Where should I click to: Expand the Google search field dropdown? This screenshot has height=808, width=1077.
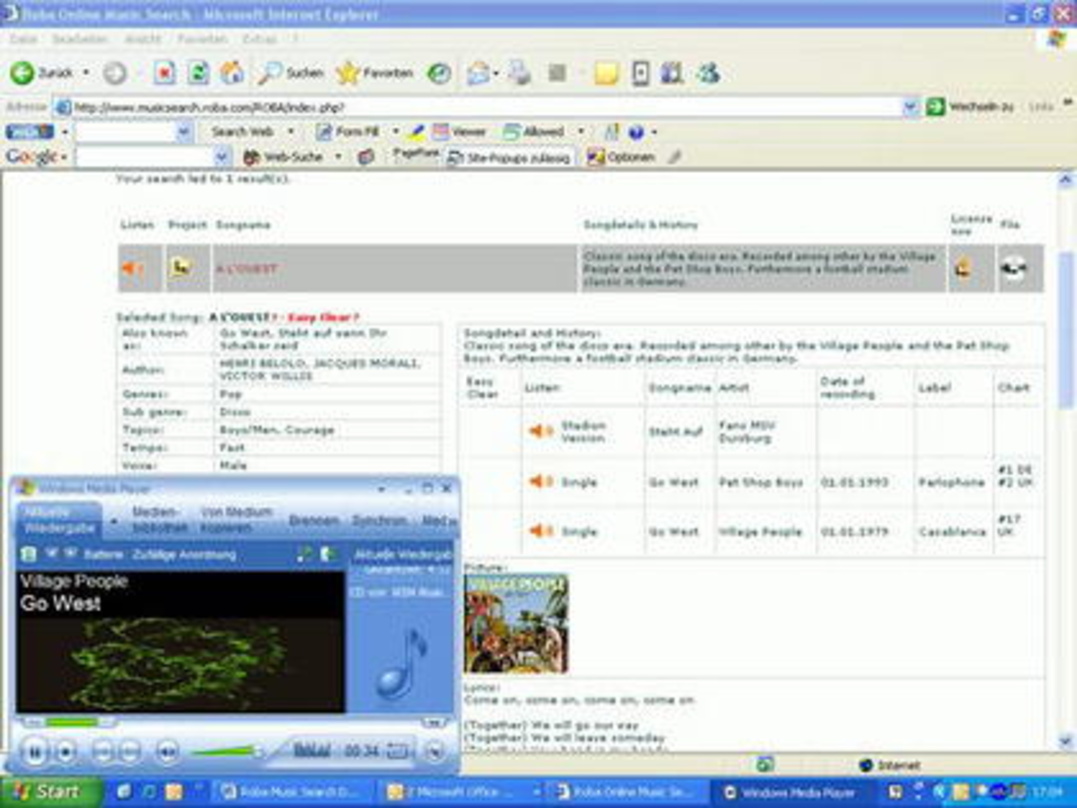(222, 157)
